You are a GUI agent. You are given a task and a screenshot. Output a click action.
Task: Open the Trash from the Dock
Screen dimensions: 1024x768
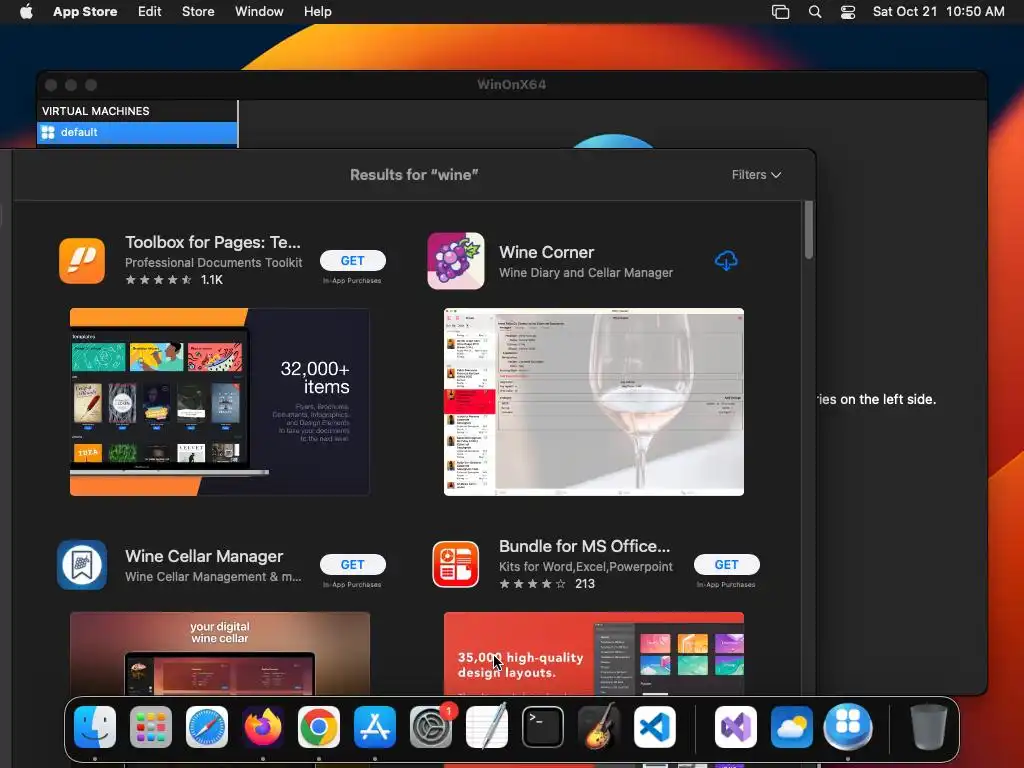click(929, 727)
